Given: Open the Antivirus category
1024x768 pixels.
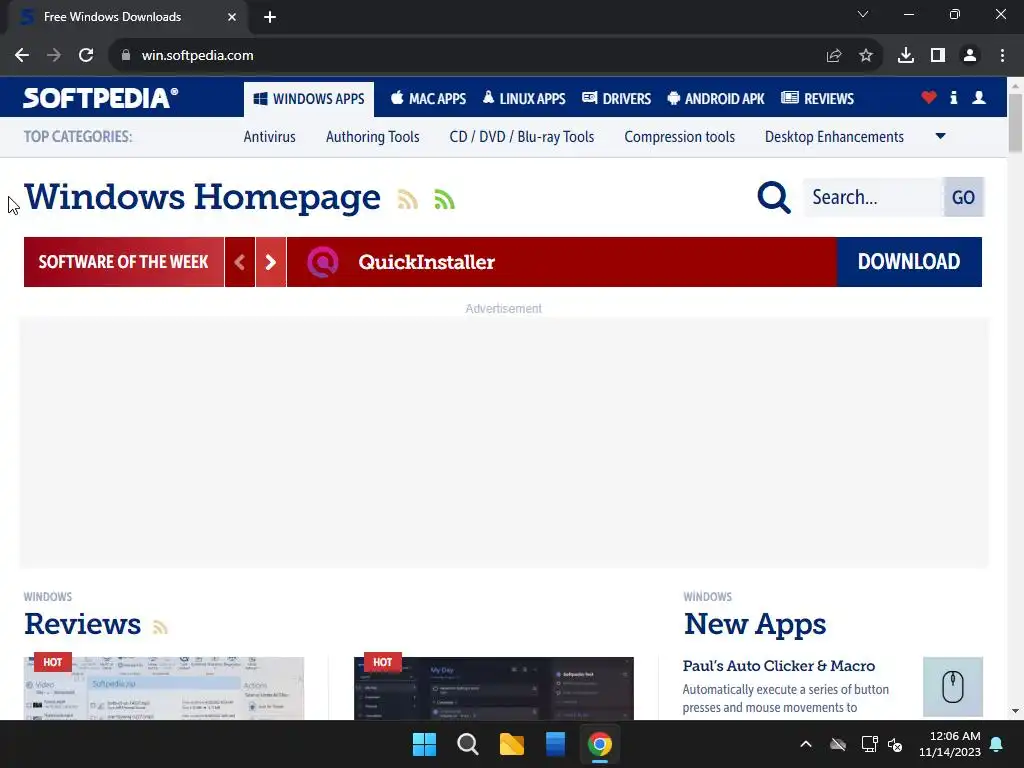Looking at the screenshot, I should 270,137.
